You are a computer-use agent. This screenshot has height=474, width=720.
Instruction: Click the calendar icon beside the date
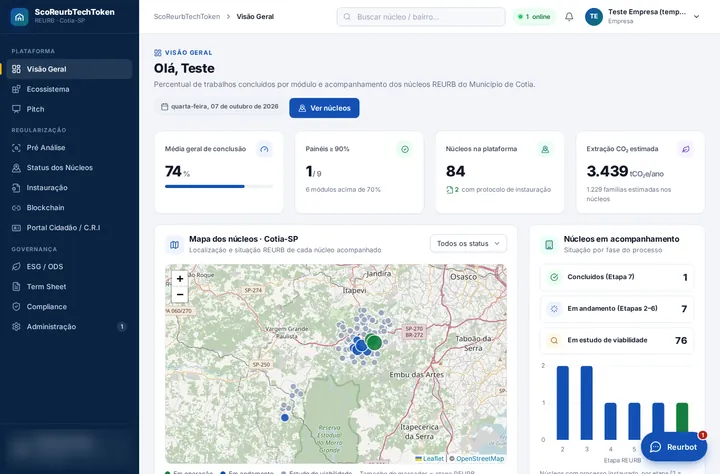pyautogui.click(x=164, y=107)
